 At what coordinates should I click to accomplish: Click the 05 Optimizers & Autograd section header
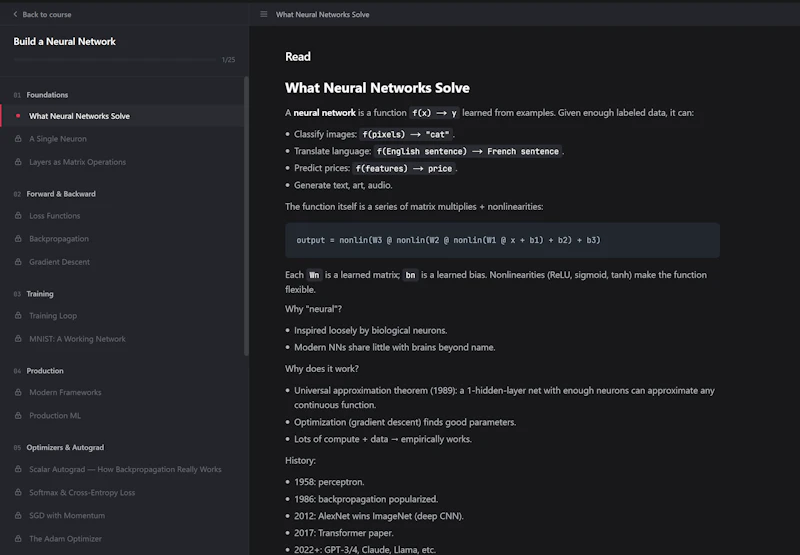59,447
